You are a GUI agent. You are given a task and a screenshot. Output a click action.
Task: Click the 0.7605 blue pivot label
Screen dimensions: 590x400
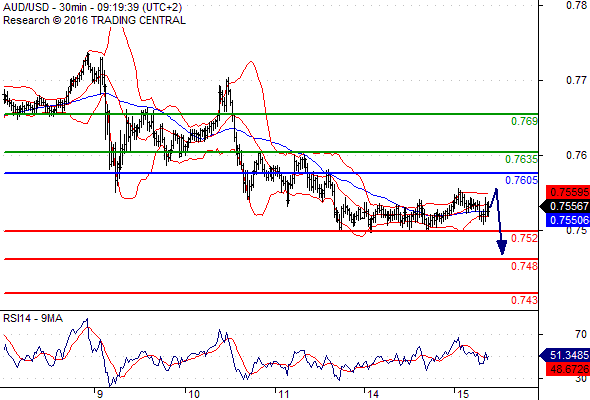coord(521,180)
